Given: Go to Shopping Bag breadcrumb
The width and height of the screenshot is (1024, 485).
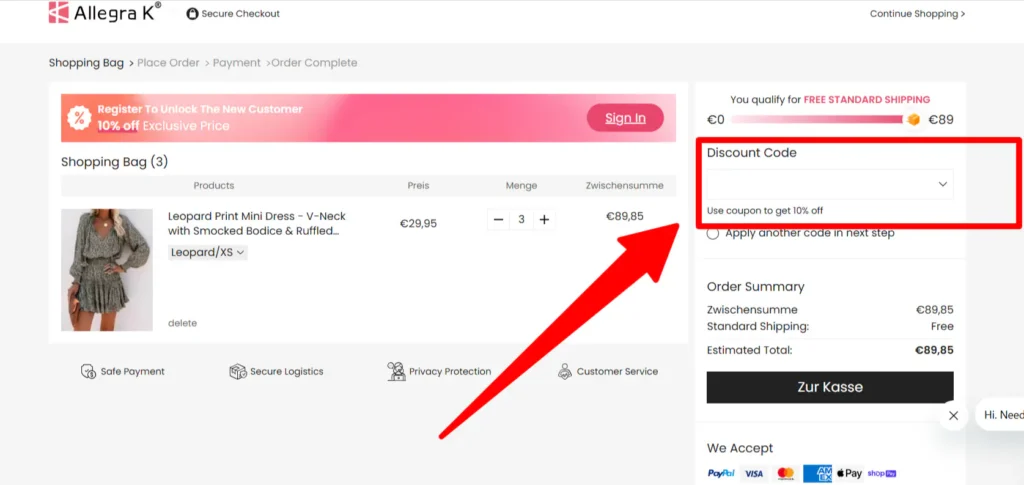Looking at the screenshot, I should 86,63.
